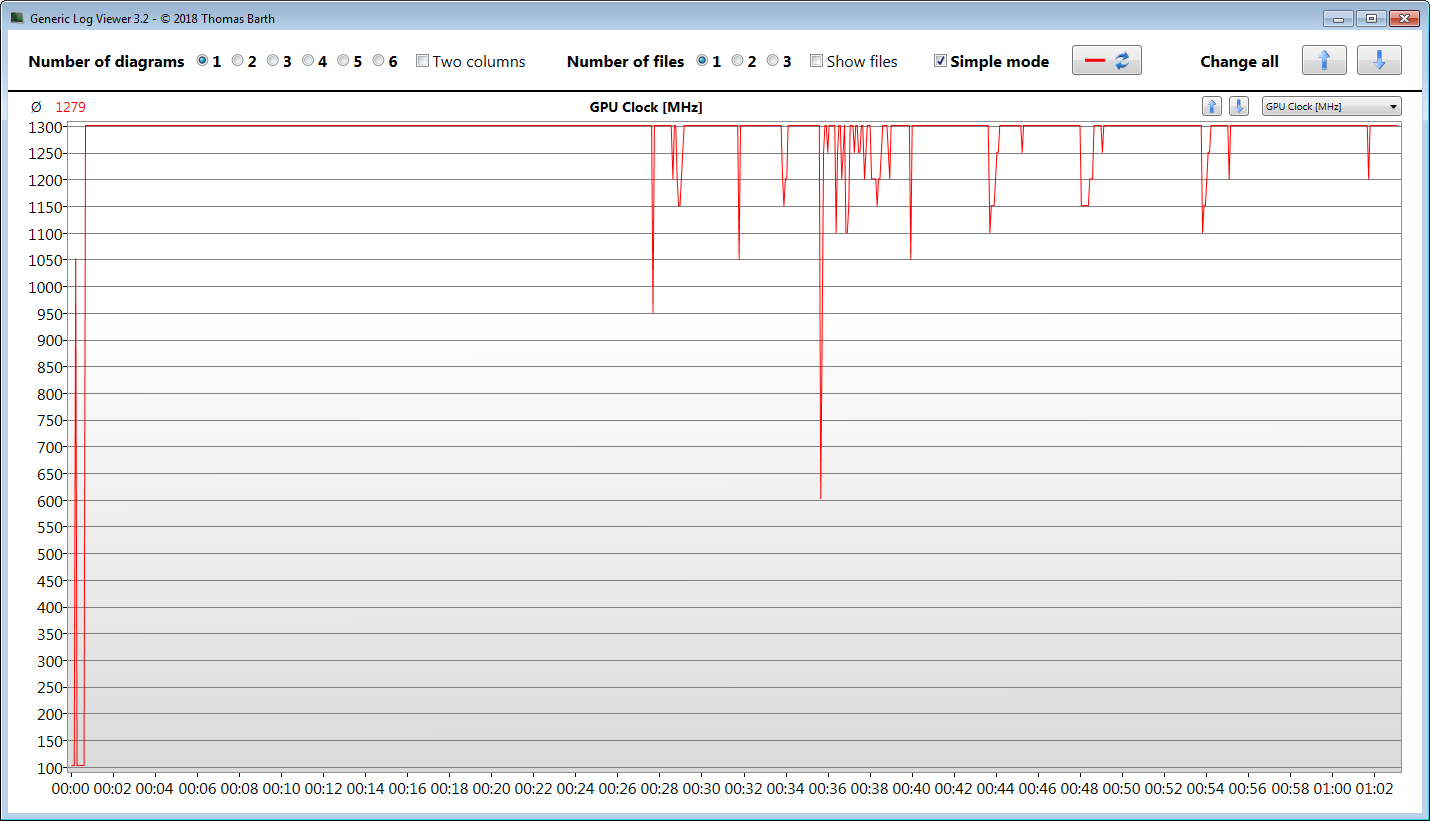Image resolution: width=1430 pixels, height=821 pixels.
Task: Set number of diagrams to 1
Action: (203, 61)
